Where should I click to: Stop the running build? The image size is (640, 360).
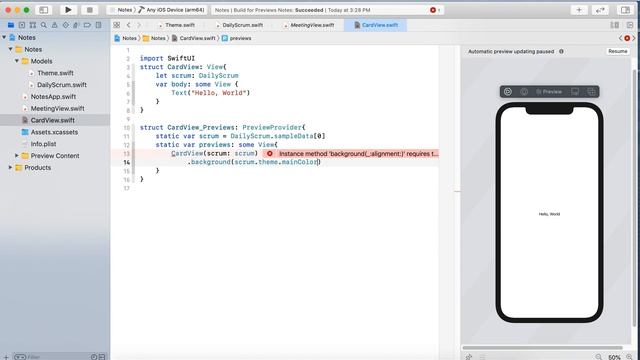pos(89,10)
